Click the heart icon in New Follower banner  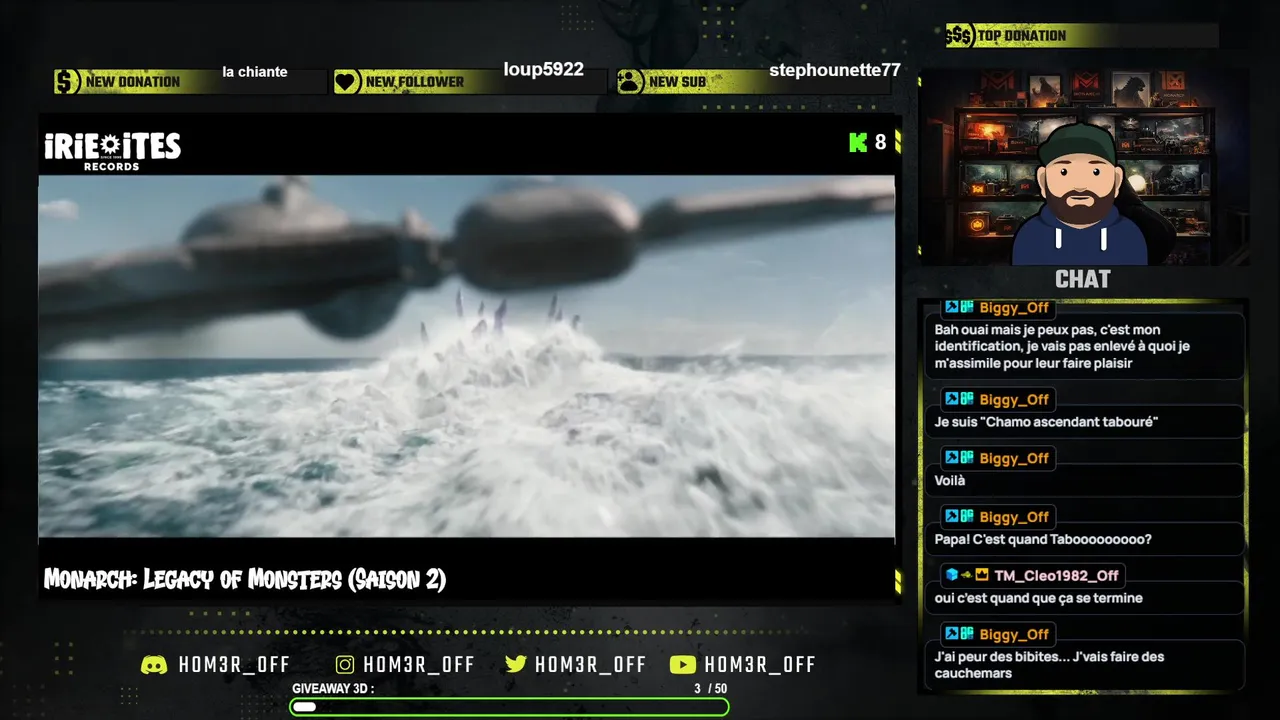point(347,82)
